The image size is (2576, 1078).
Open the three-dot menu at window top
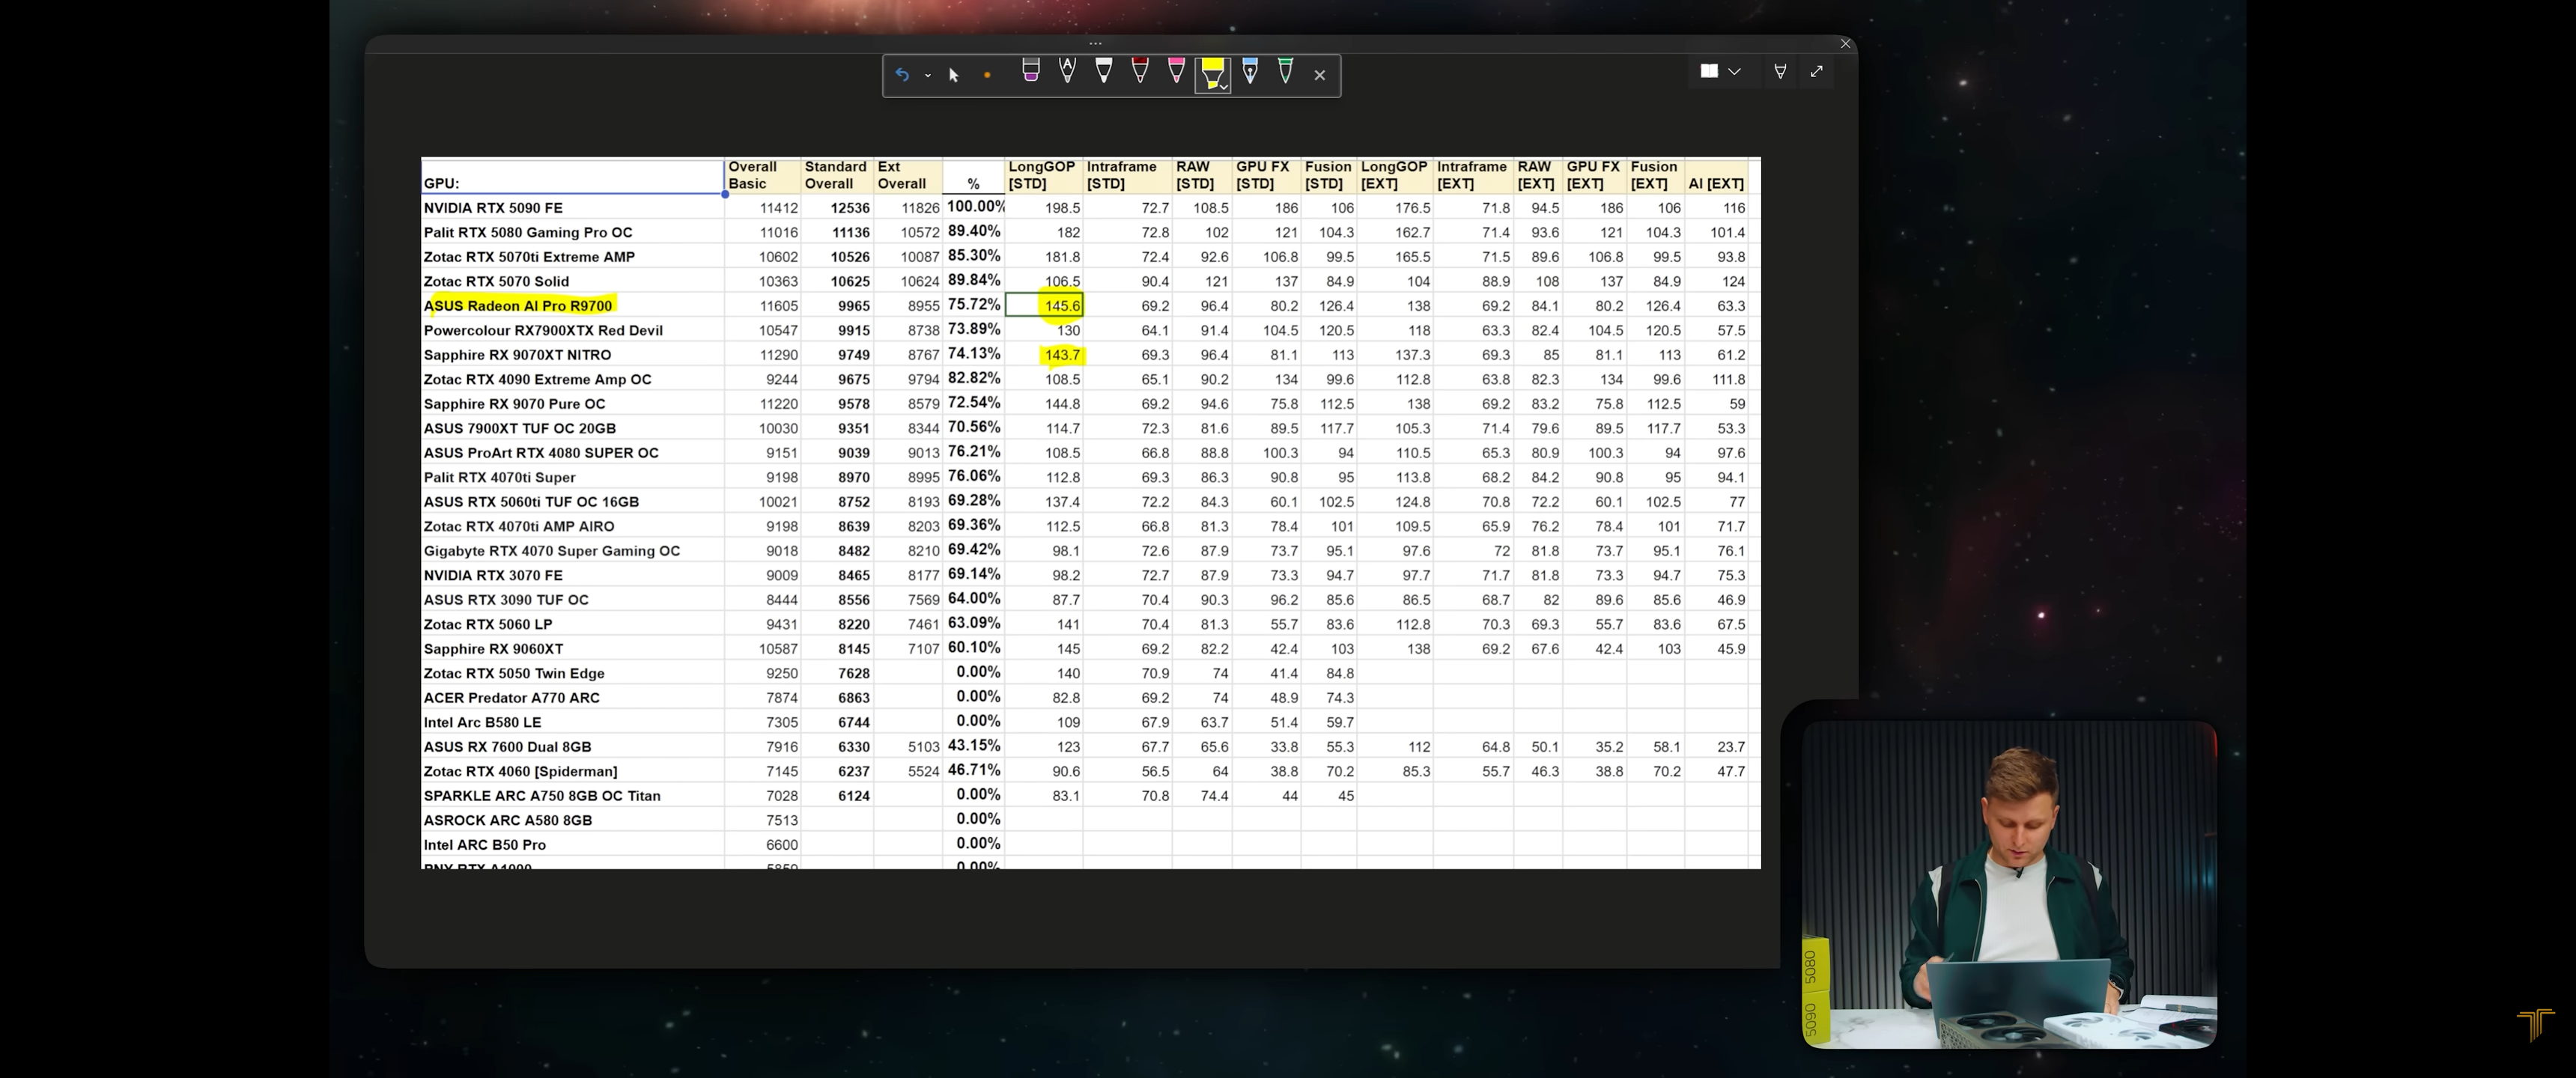(x=1095, y=43)
